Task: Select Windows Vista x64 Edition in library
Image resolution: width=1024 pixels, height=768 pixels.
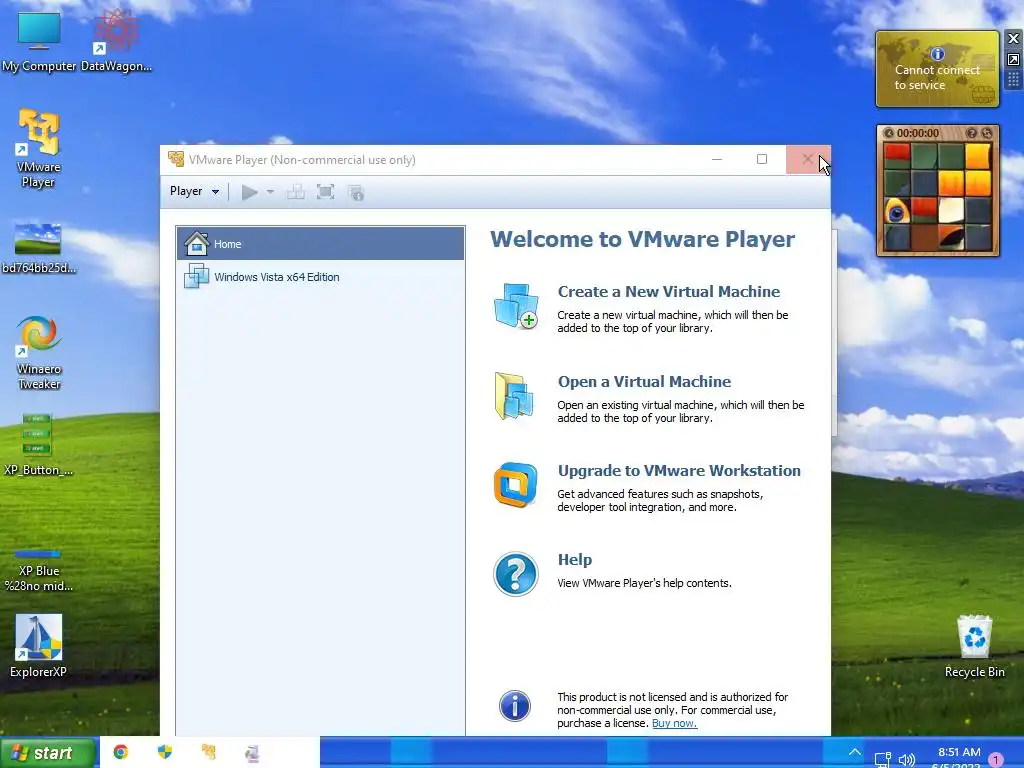Action: pos(320,277)
